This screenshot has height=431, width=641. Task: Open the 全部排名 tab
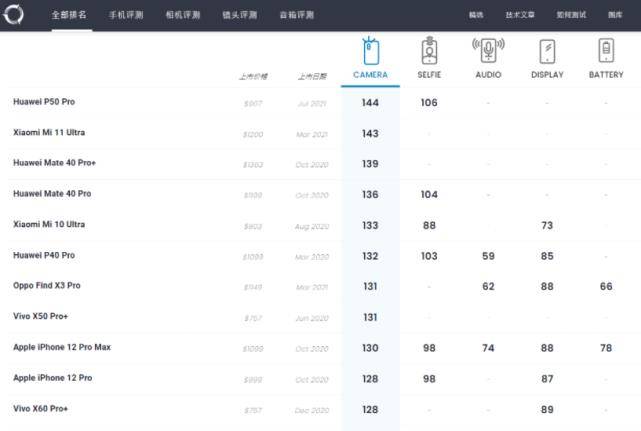(x=69, y=16)
